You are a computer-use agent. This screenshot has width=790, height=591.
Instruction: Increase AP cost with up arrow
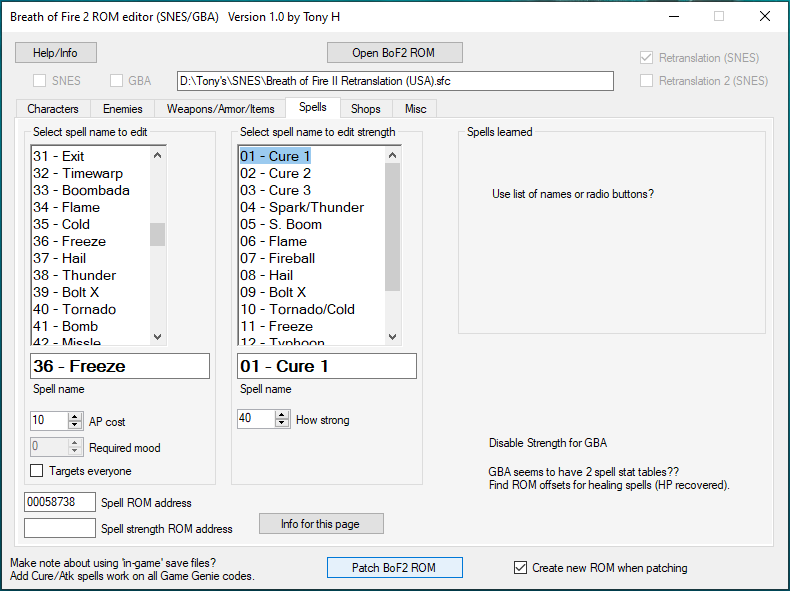pos(74,417)
